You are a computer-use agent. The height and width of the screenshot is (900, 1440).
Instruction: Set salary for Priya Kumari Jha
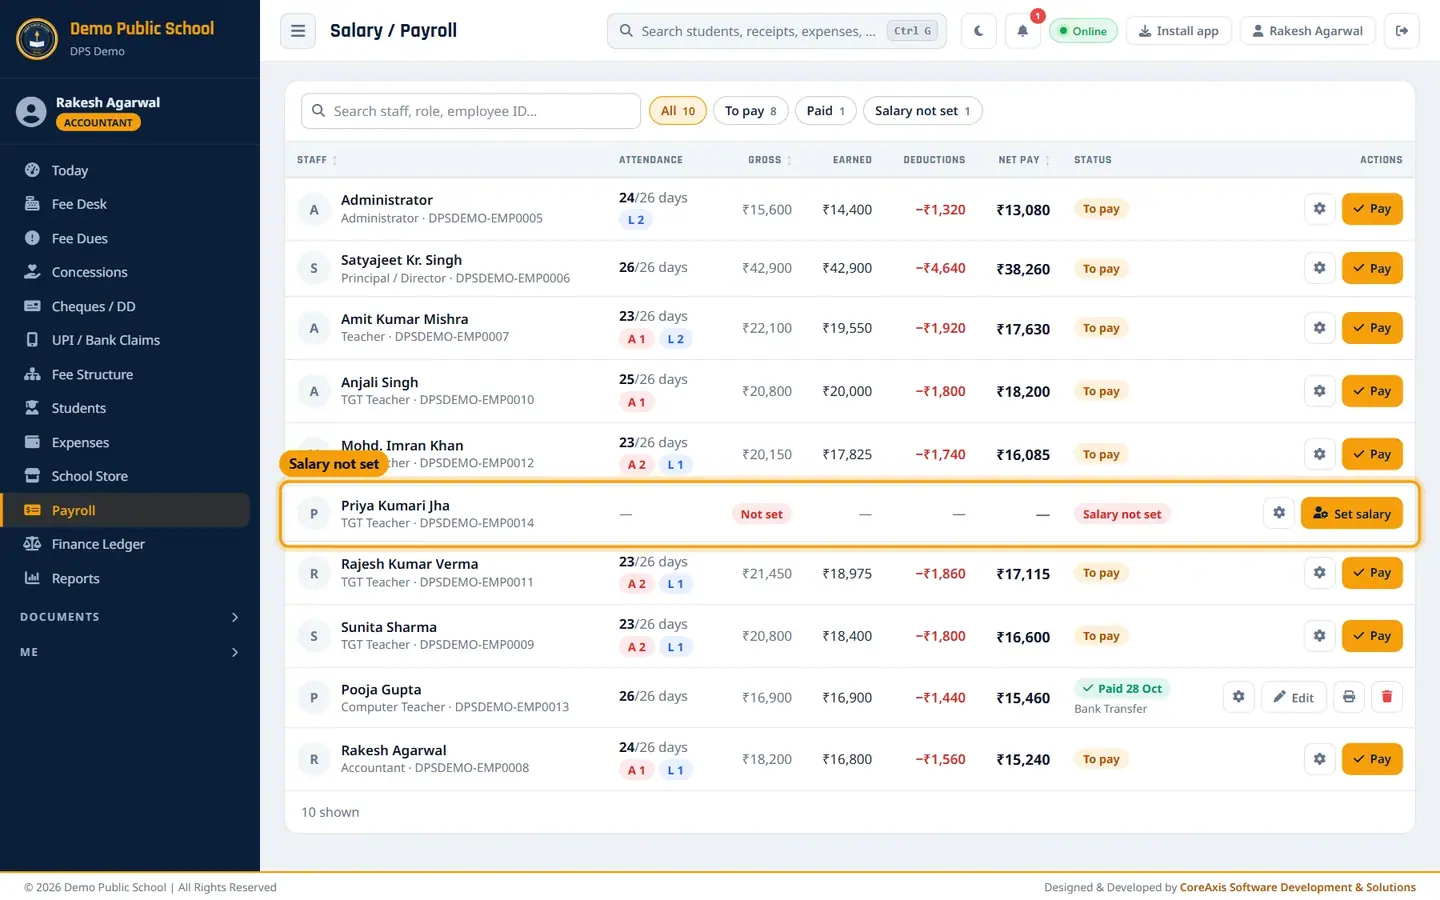click(1352, 513)
